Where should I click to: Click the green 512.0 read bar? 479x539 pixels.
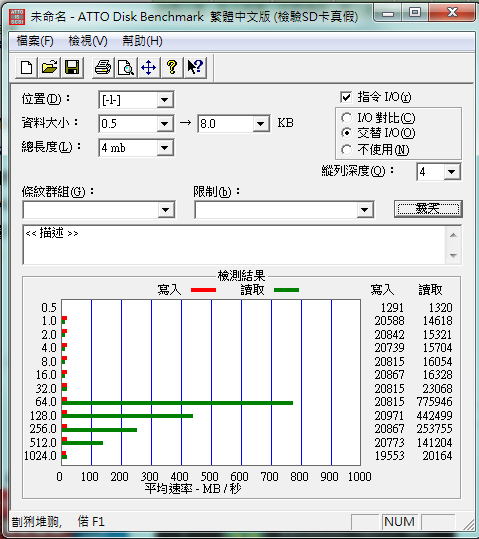(83, 443)
